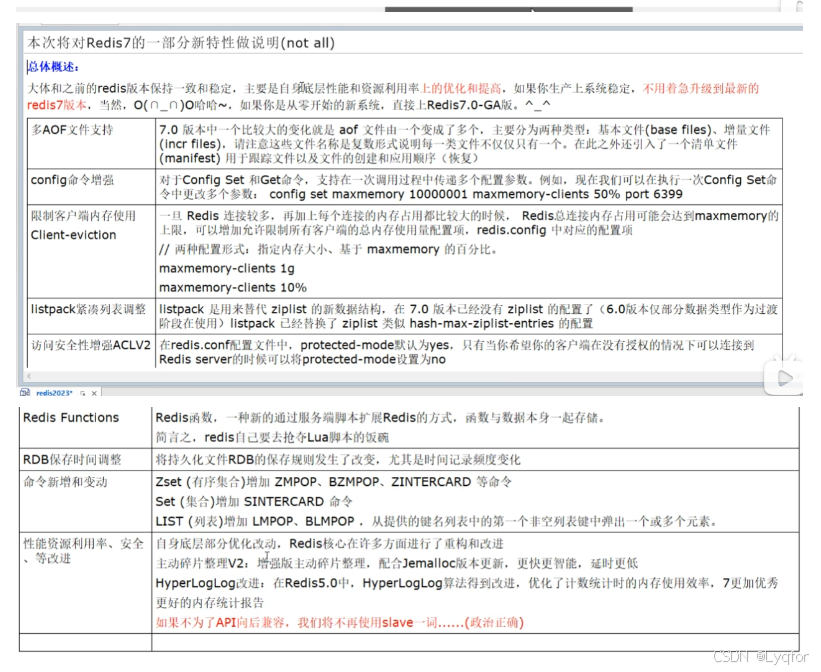Click the Redis Functions table cell

click(x=85, y=427)
